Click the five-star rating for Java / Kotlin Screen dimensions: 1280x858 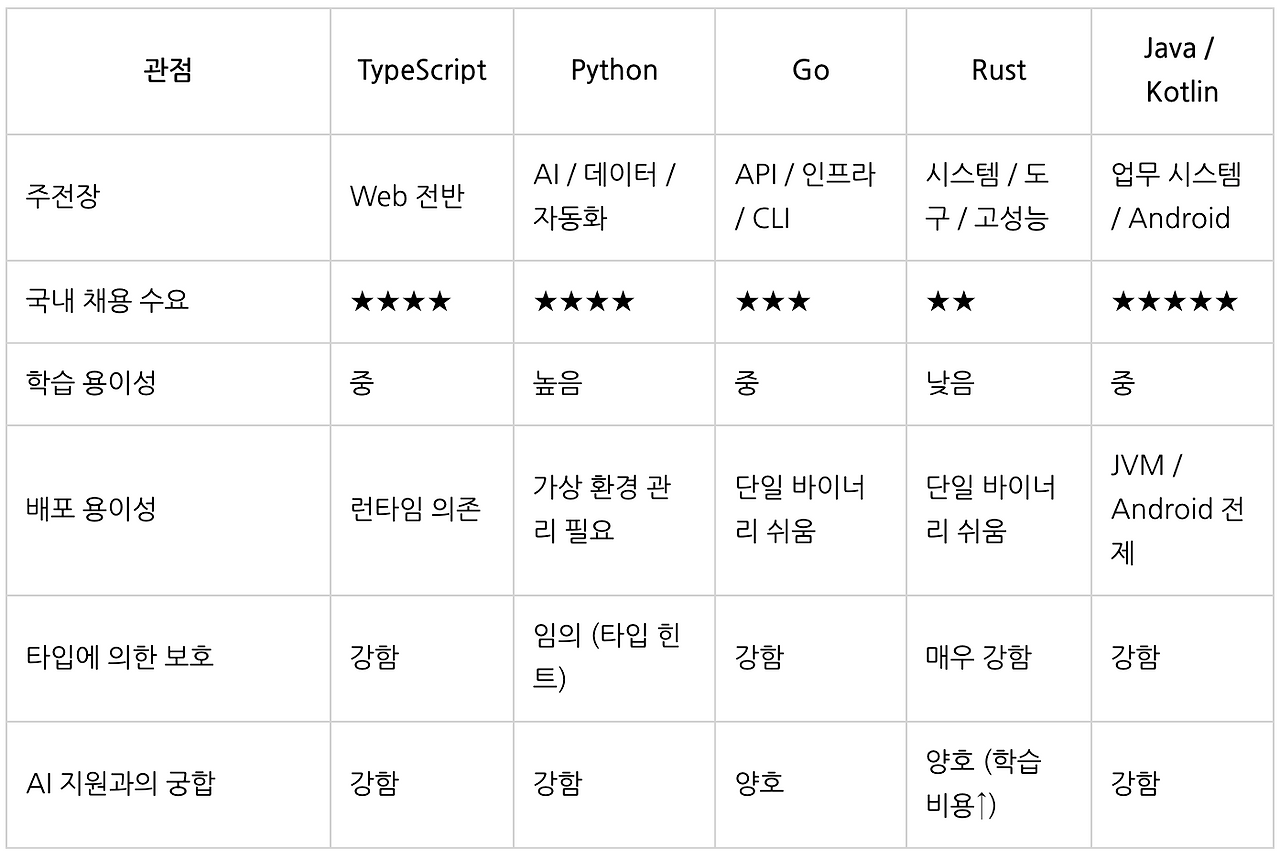click(1174, 301)
